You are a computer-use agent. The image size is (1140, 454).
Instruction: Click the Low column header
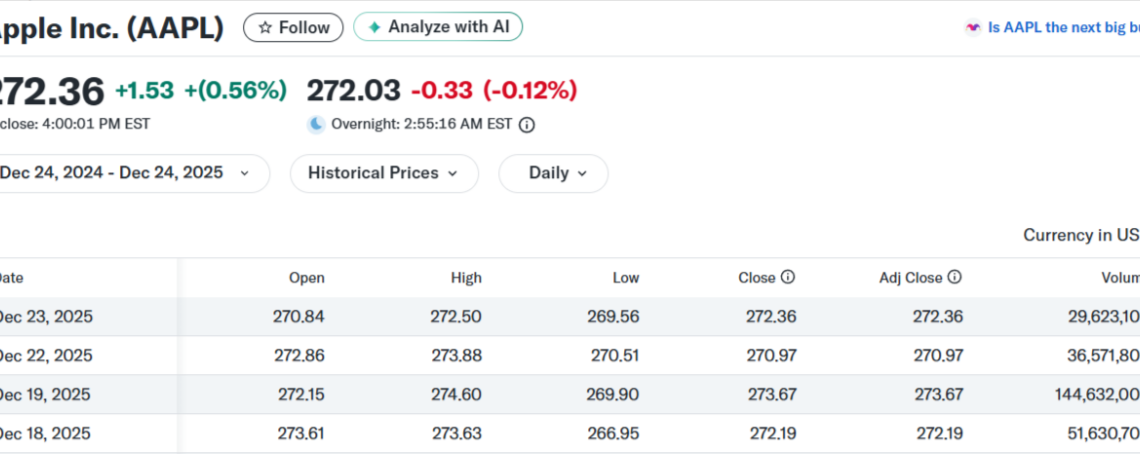(x=626, y=278)
